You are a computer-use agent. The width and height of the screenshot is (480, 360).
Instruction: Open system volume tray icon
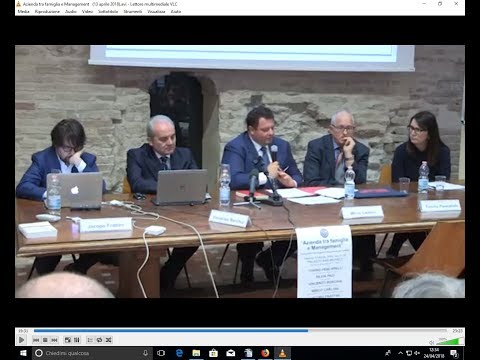(x=417, y=353)
